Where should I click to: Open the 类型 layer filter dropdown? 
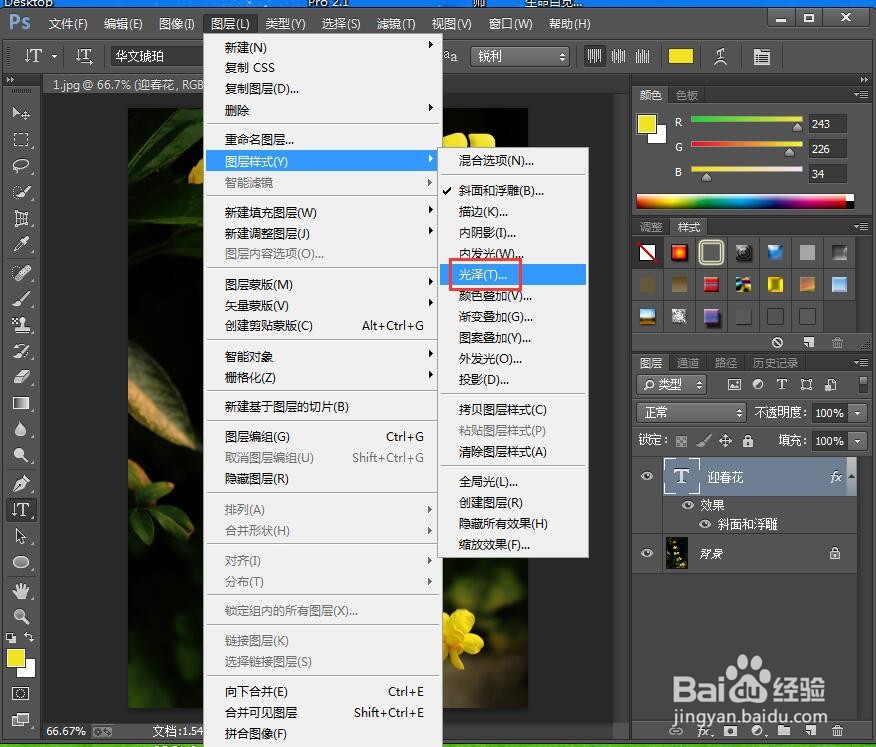tap(671, 384)
